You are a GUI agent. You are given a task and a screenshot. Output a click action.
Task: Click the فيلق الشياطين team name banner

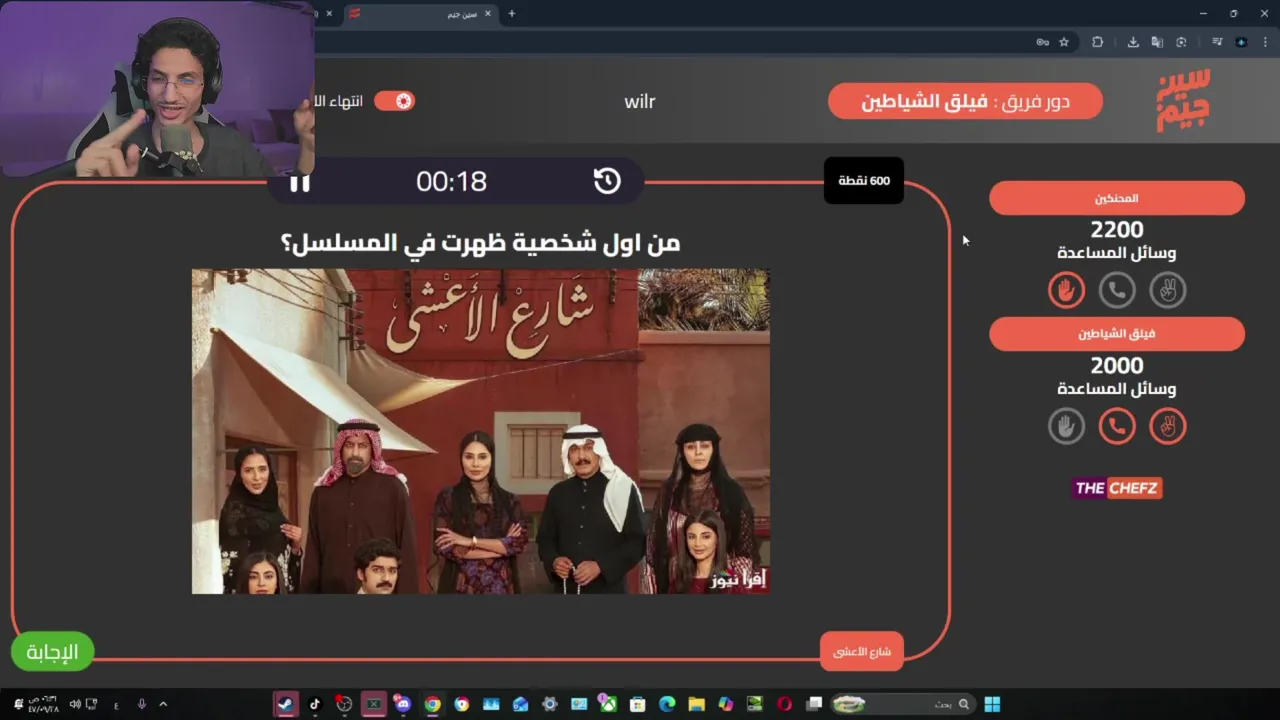coord(1117,334)
